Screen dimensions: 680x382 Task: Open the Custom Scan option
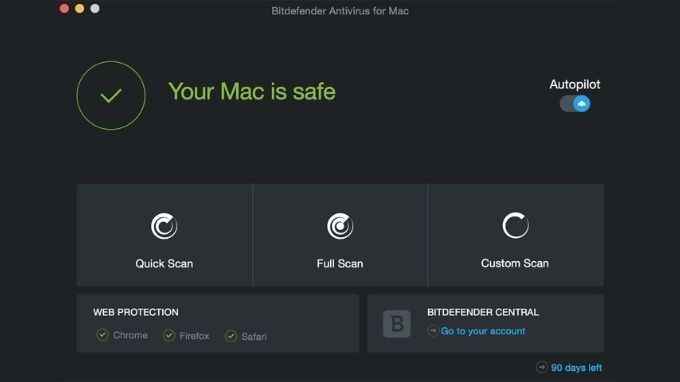tap(516, 235)
